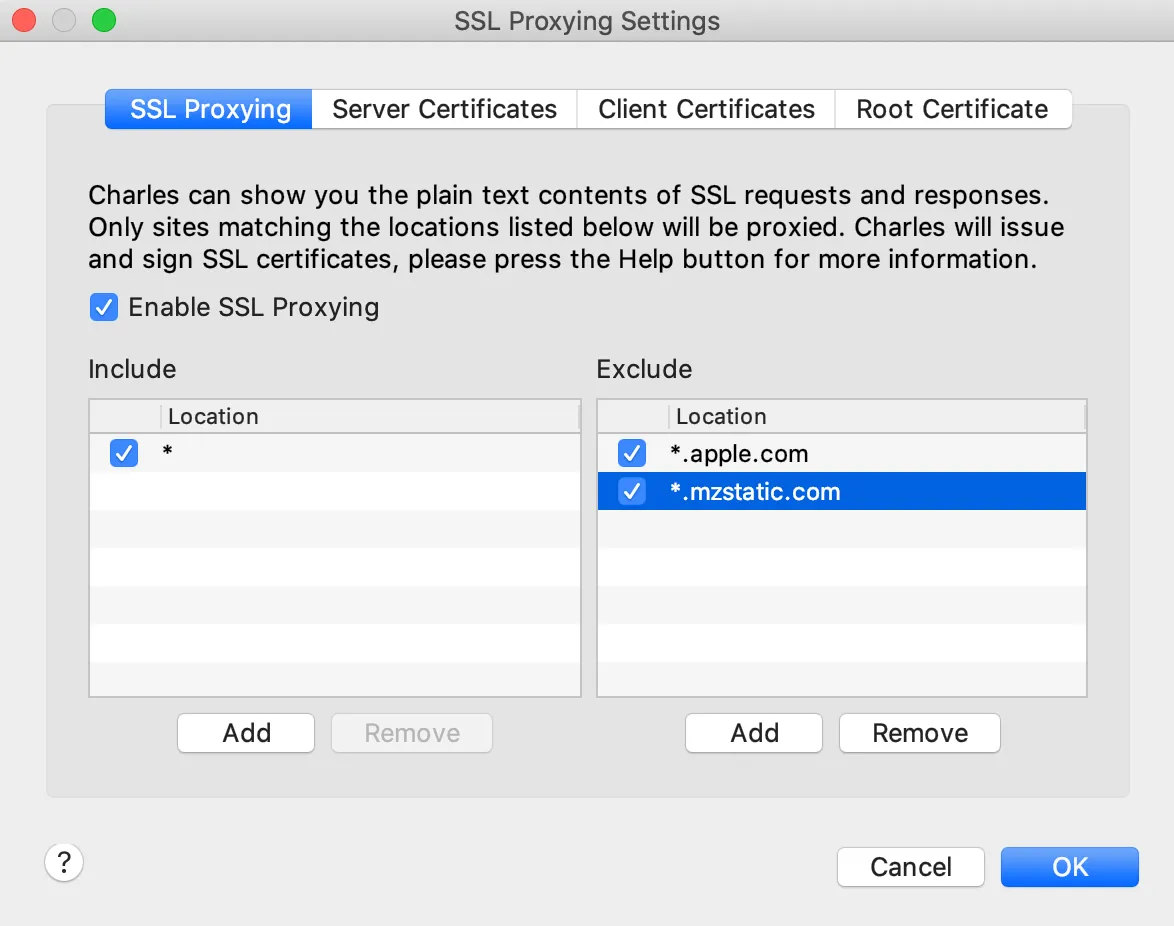Toggle Enable SSL Proxying checkbox
This screenshot has height=926, width=1174.
(104, 307)
